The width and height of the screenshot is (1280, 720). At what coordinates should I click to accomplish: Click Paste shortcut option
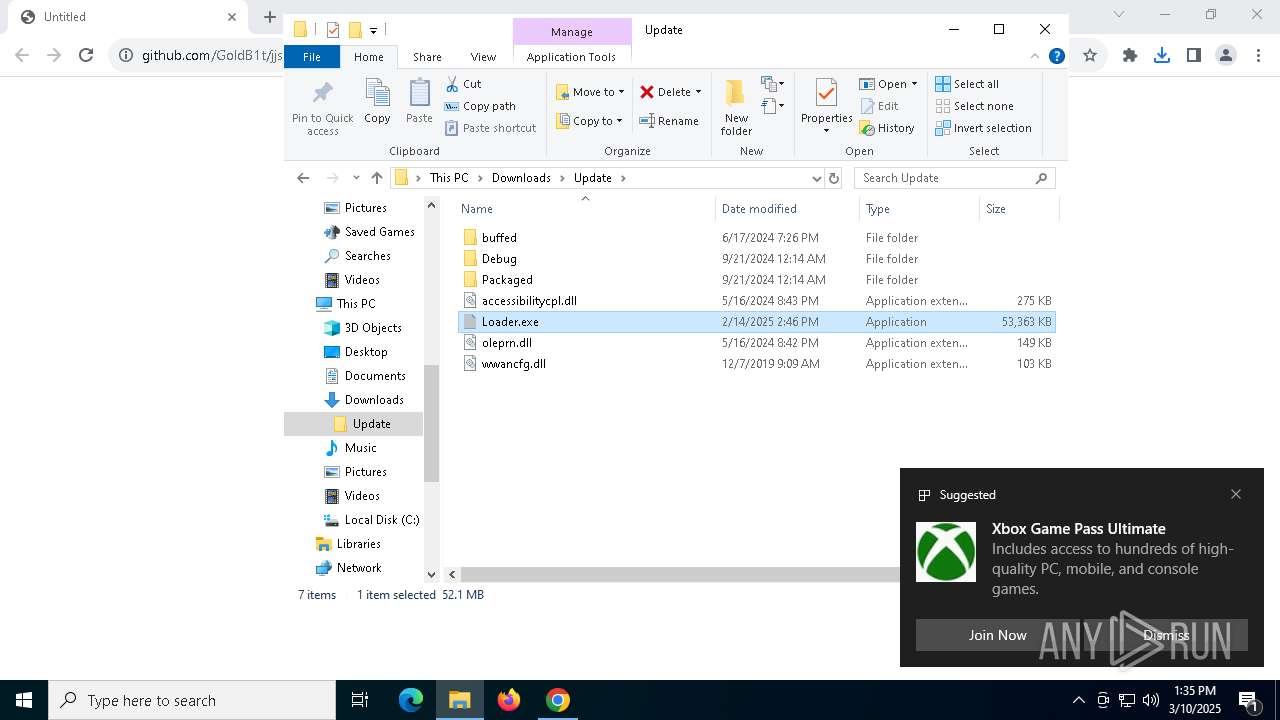(x=490, y=128)
